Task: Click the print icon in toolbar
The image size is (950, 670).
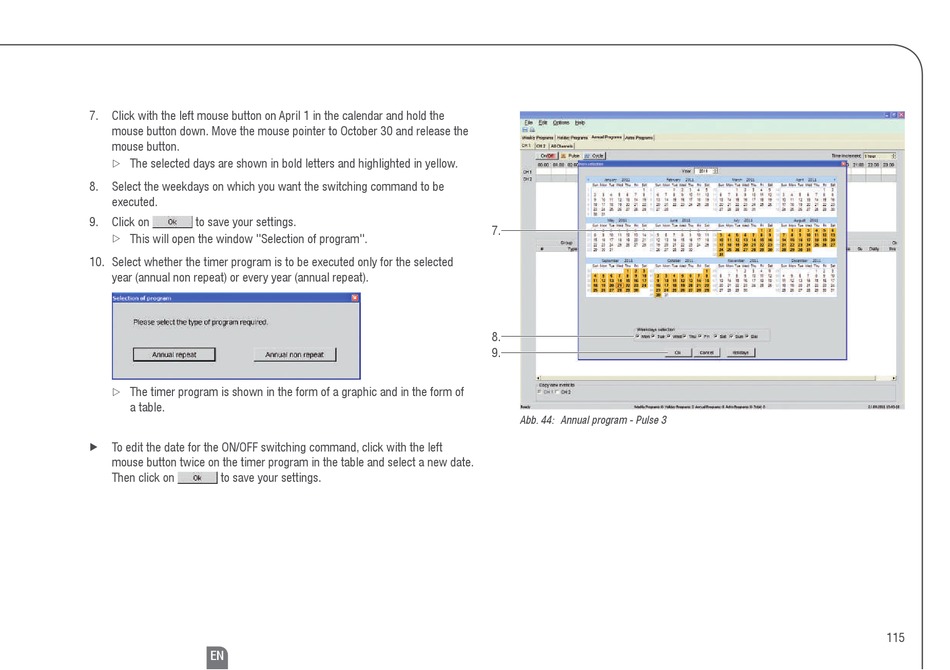Action: point(532,130)
